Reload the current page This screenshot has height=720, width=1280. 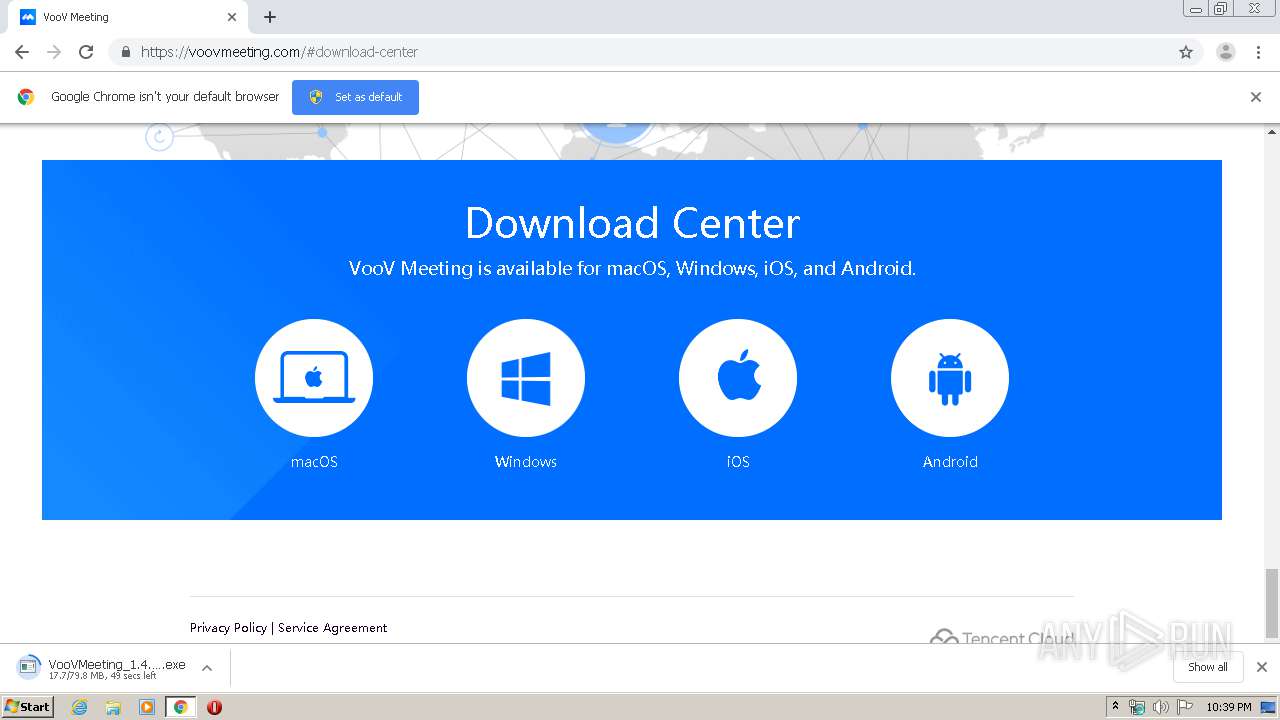86,52
